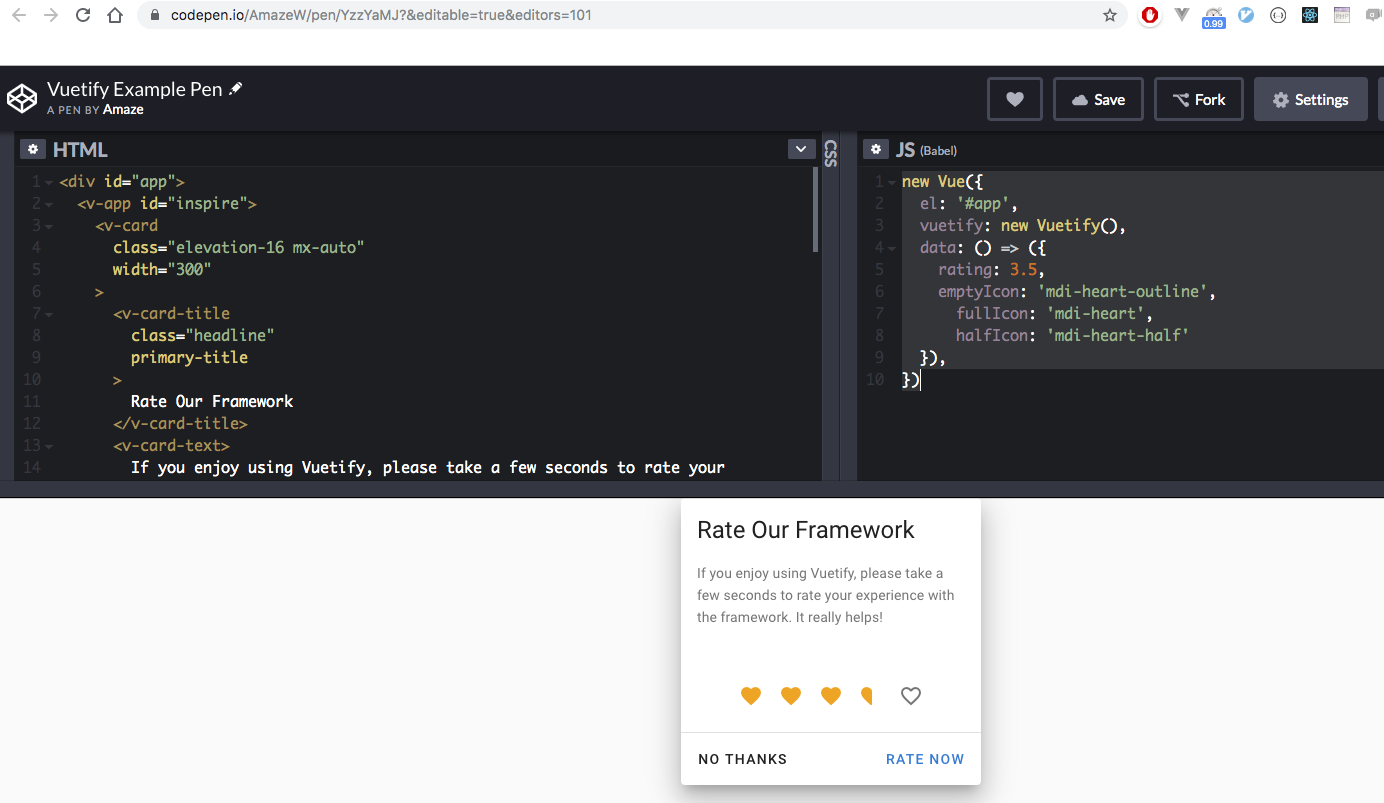Click Rate Our Framework text in HTML editor

212,402
